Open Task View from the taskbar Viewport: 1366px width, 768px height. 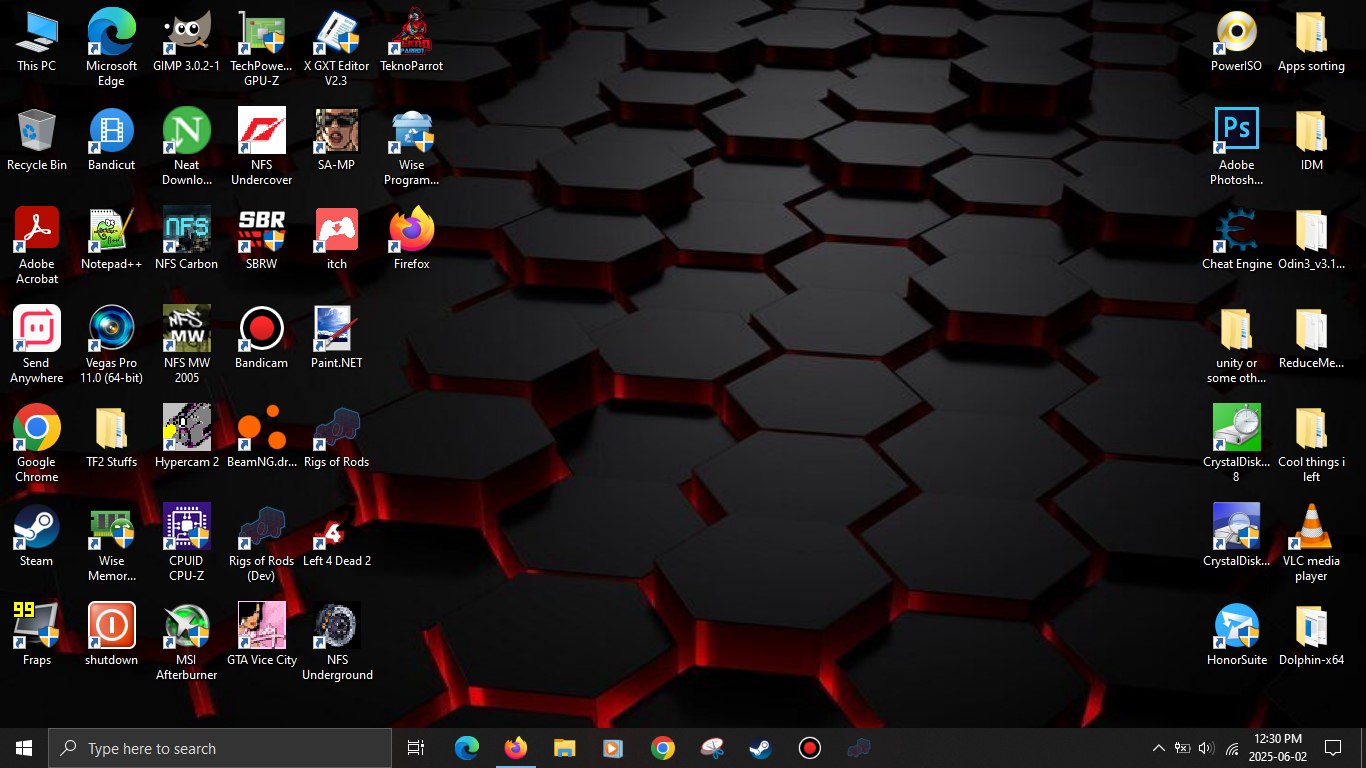click(x=416, y=748)
